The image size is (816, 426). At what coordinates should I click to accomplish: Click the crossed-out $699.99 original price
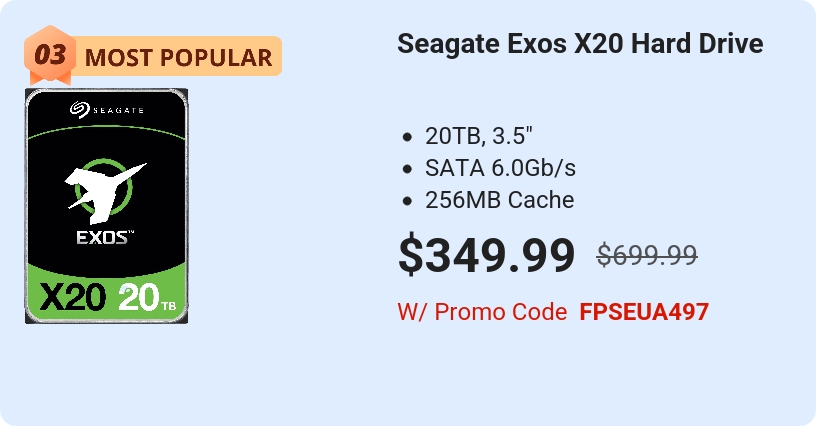(x=647, y=255)
